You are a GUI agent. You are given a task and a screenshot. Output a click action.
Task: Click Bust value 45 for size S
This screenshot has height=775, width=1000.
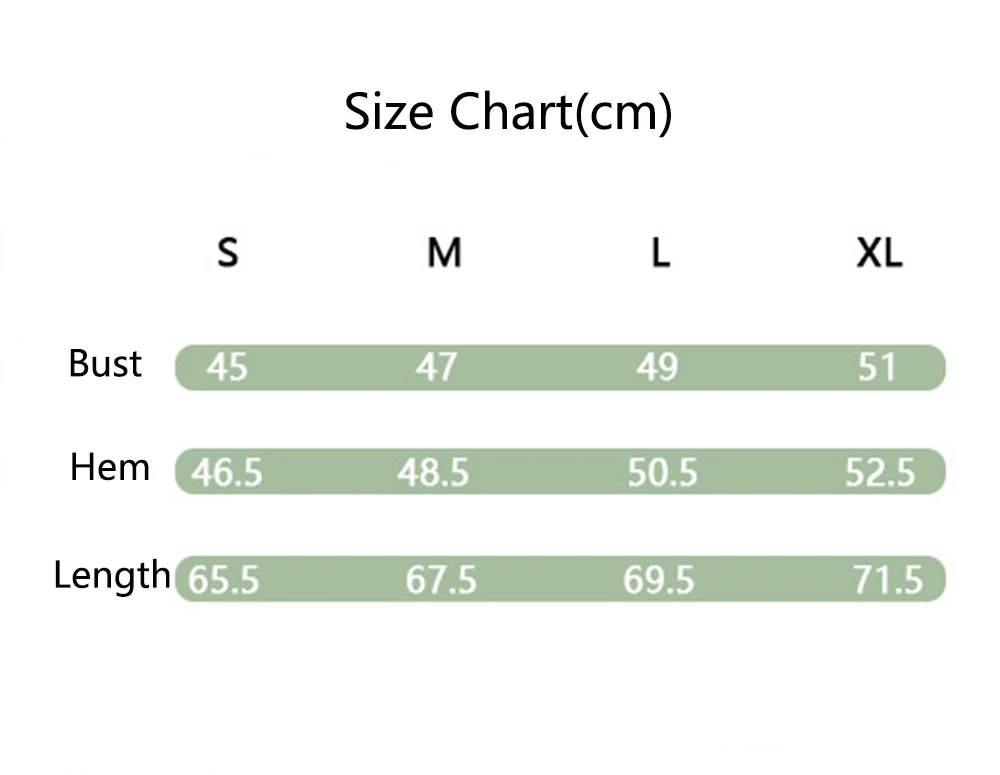coord(227,368)
